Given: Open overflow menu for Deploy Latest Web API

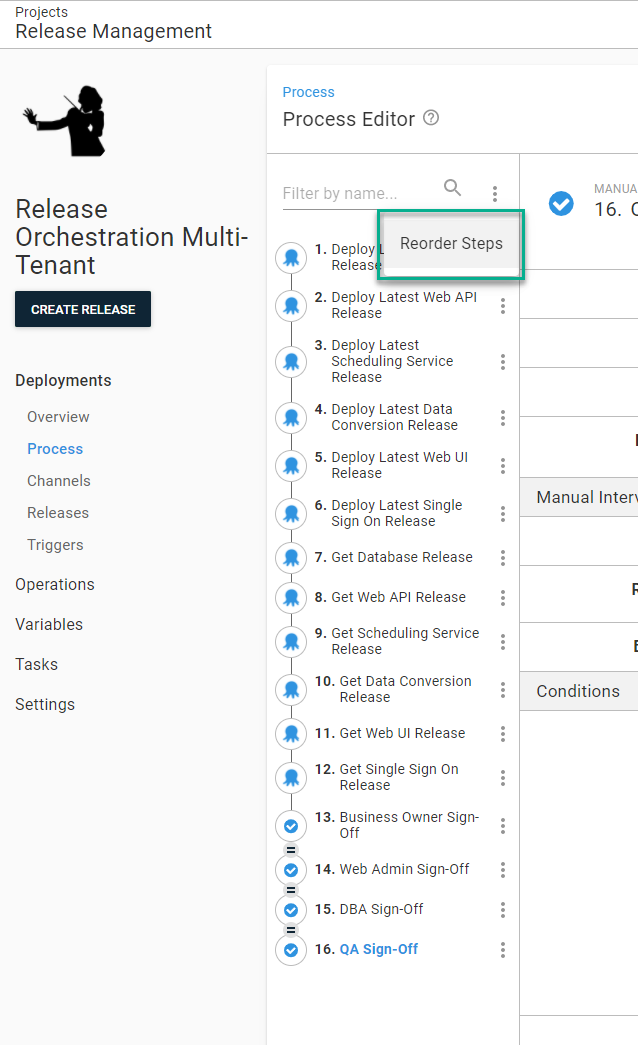Looking at the screenshot, I should pos(503,305).
